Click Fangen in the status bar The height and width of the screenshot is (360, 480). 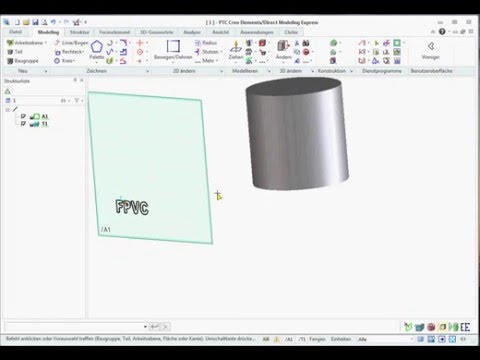pyautogui.click(x=317, y=339)
